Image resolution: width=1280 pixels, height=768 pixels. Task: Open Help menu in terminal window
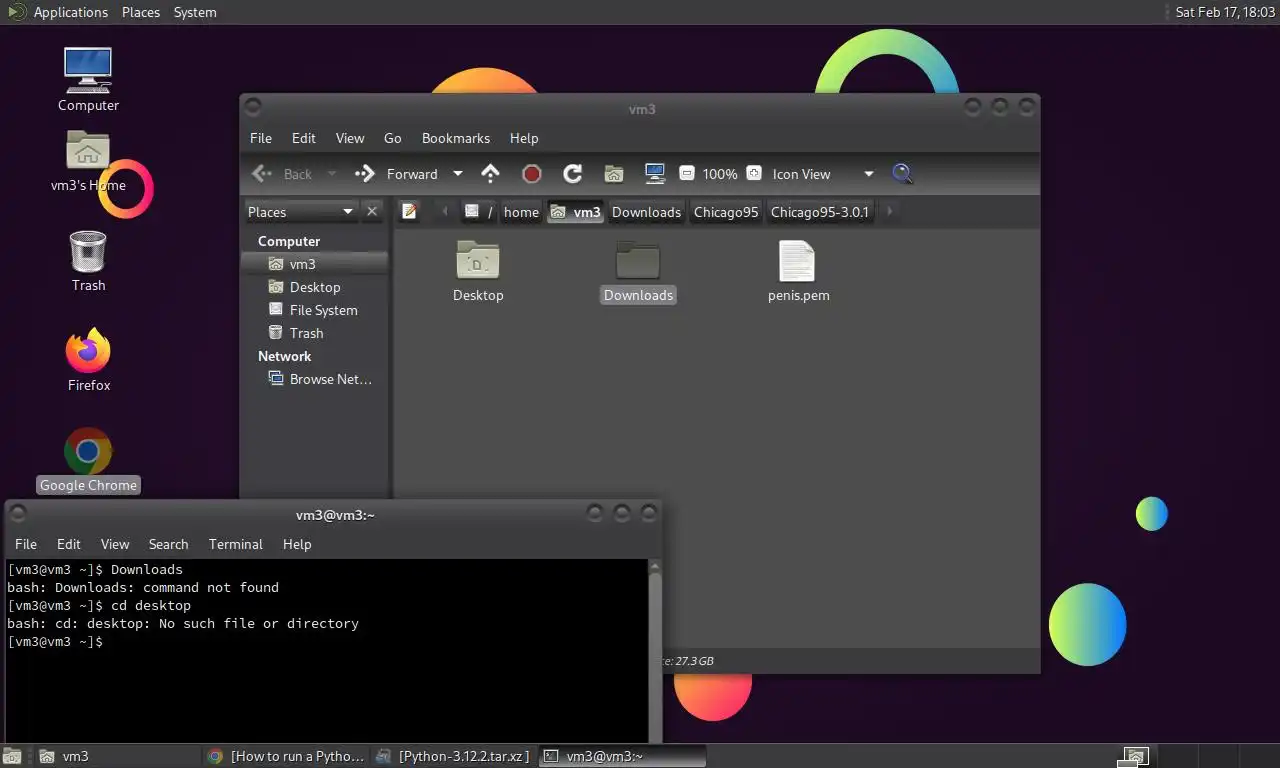tap(297, 544)
